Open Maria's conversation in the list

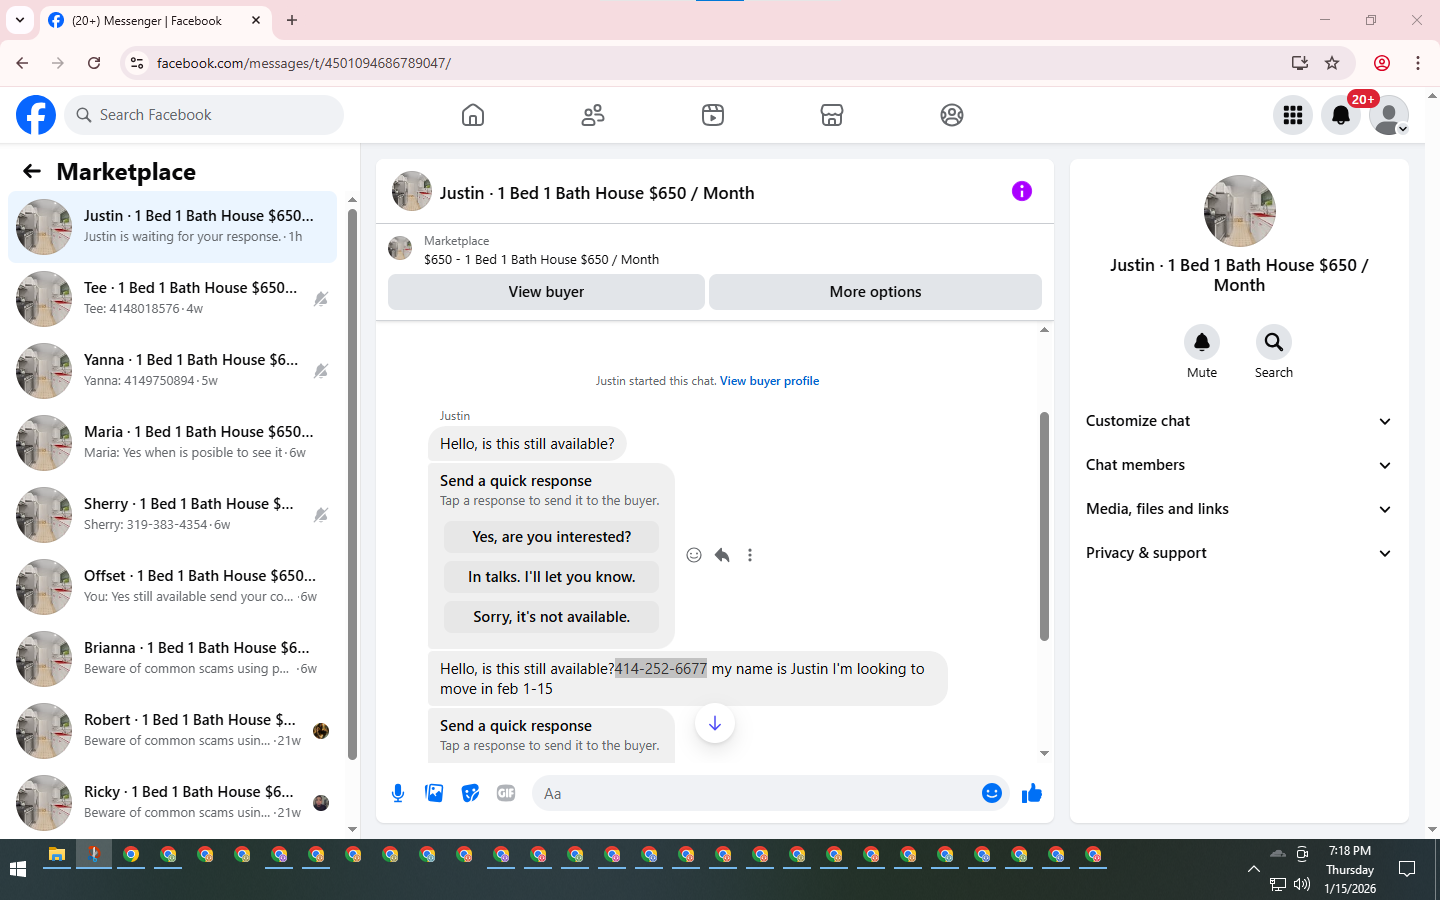pyautogui.click(x=173, y=443)
